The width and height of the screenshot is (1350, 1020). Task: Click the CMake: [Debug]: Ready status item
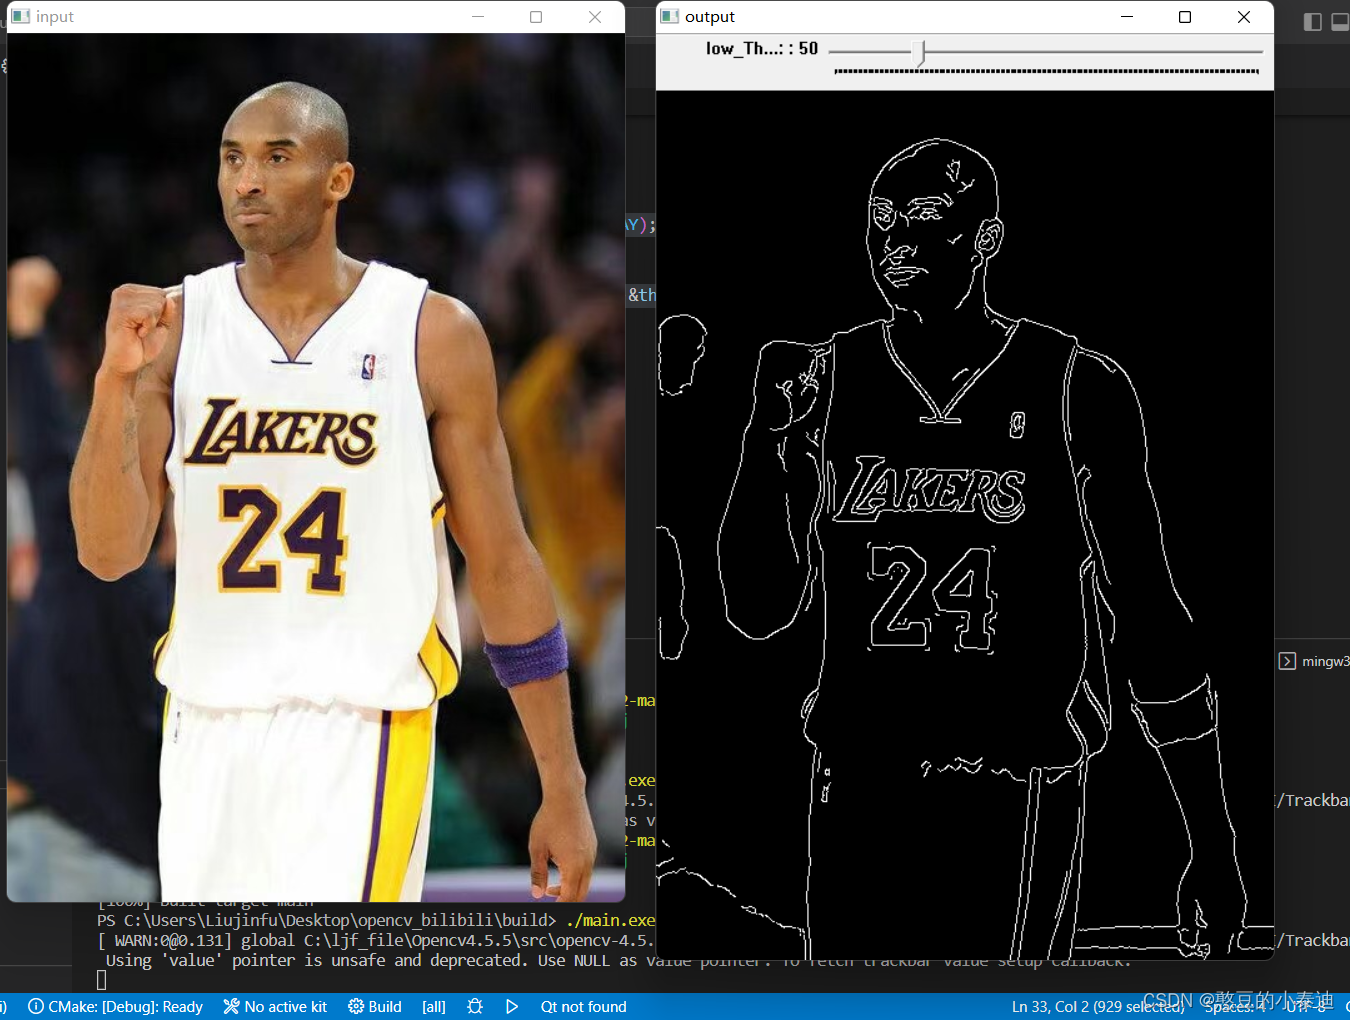[115, 1006]
